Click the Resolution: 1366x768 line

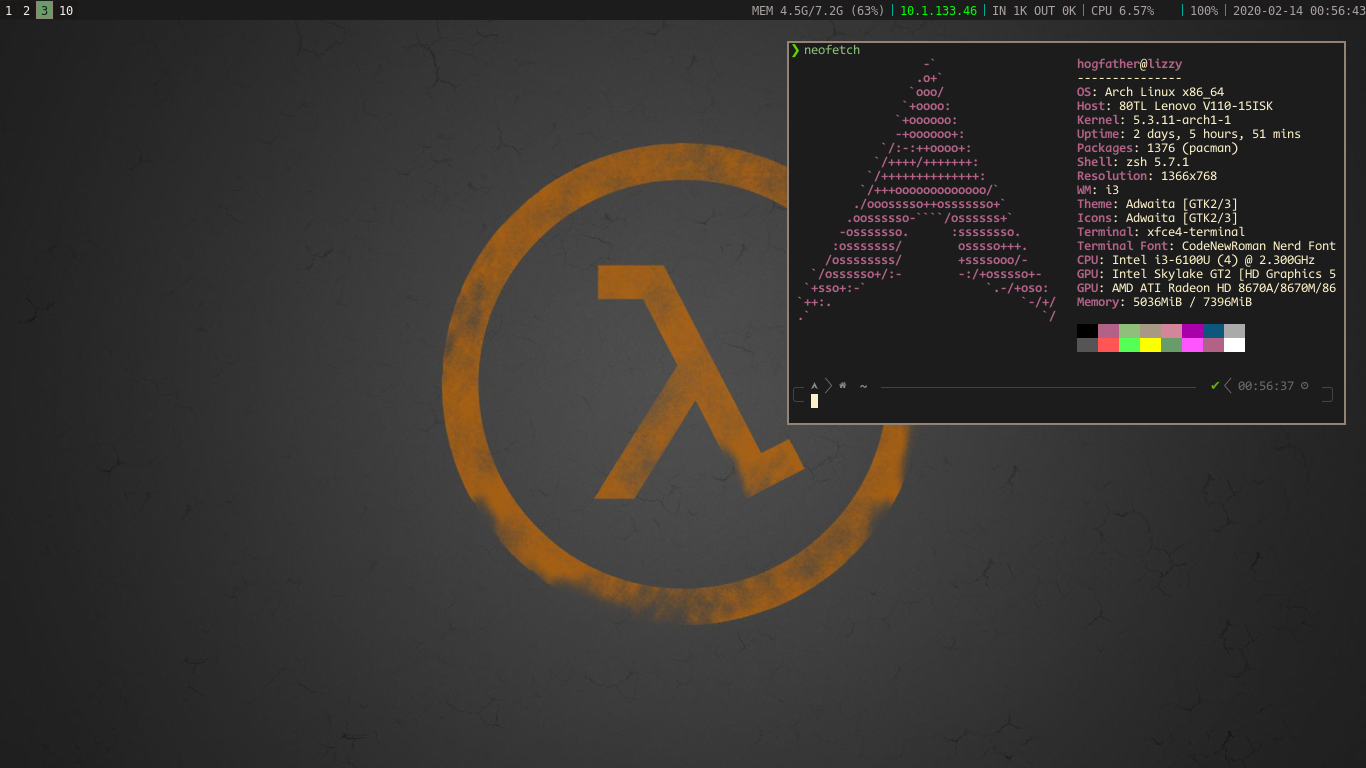pos(1147,176)
